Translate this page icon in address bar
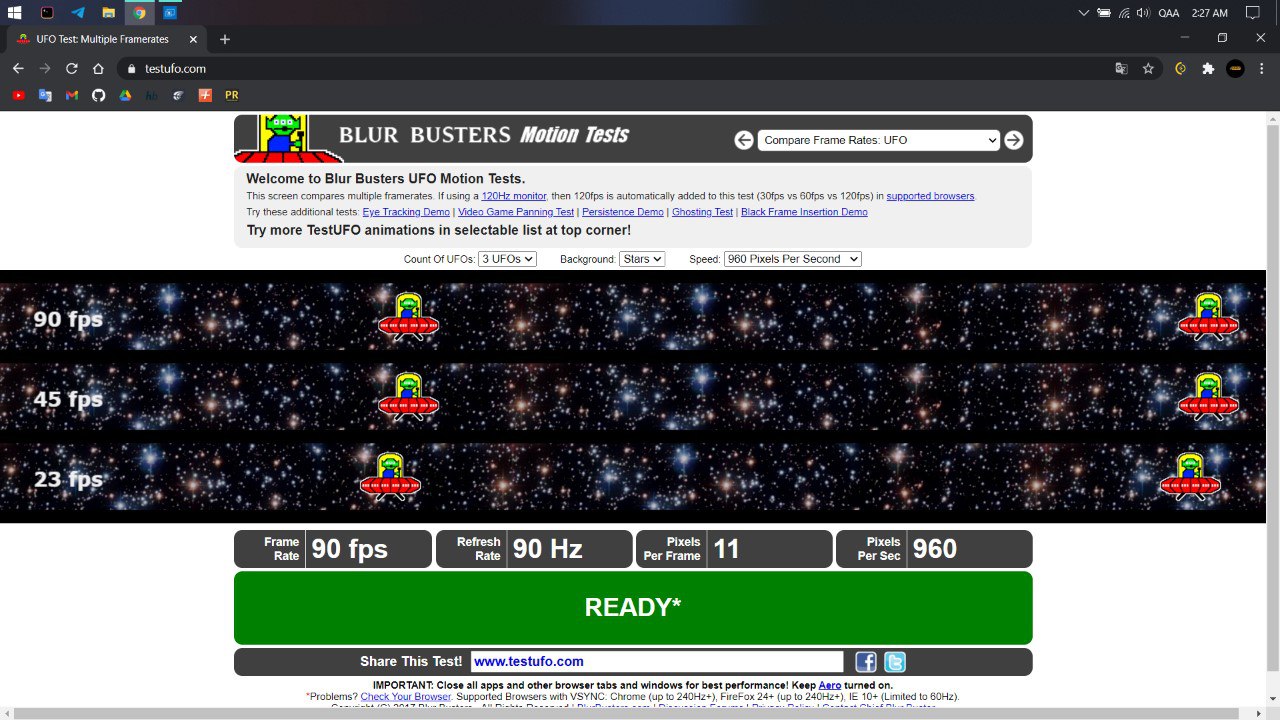The image size is (1280, 720). coord(1121,69)
